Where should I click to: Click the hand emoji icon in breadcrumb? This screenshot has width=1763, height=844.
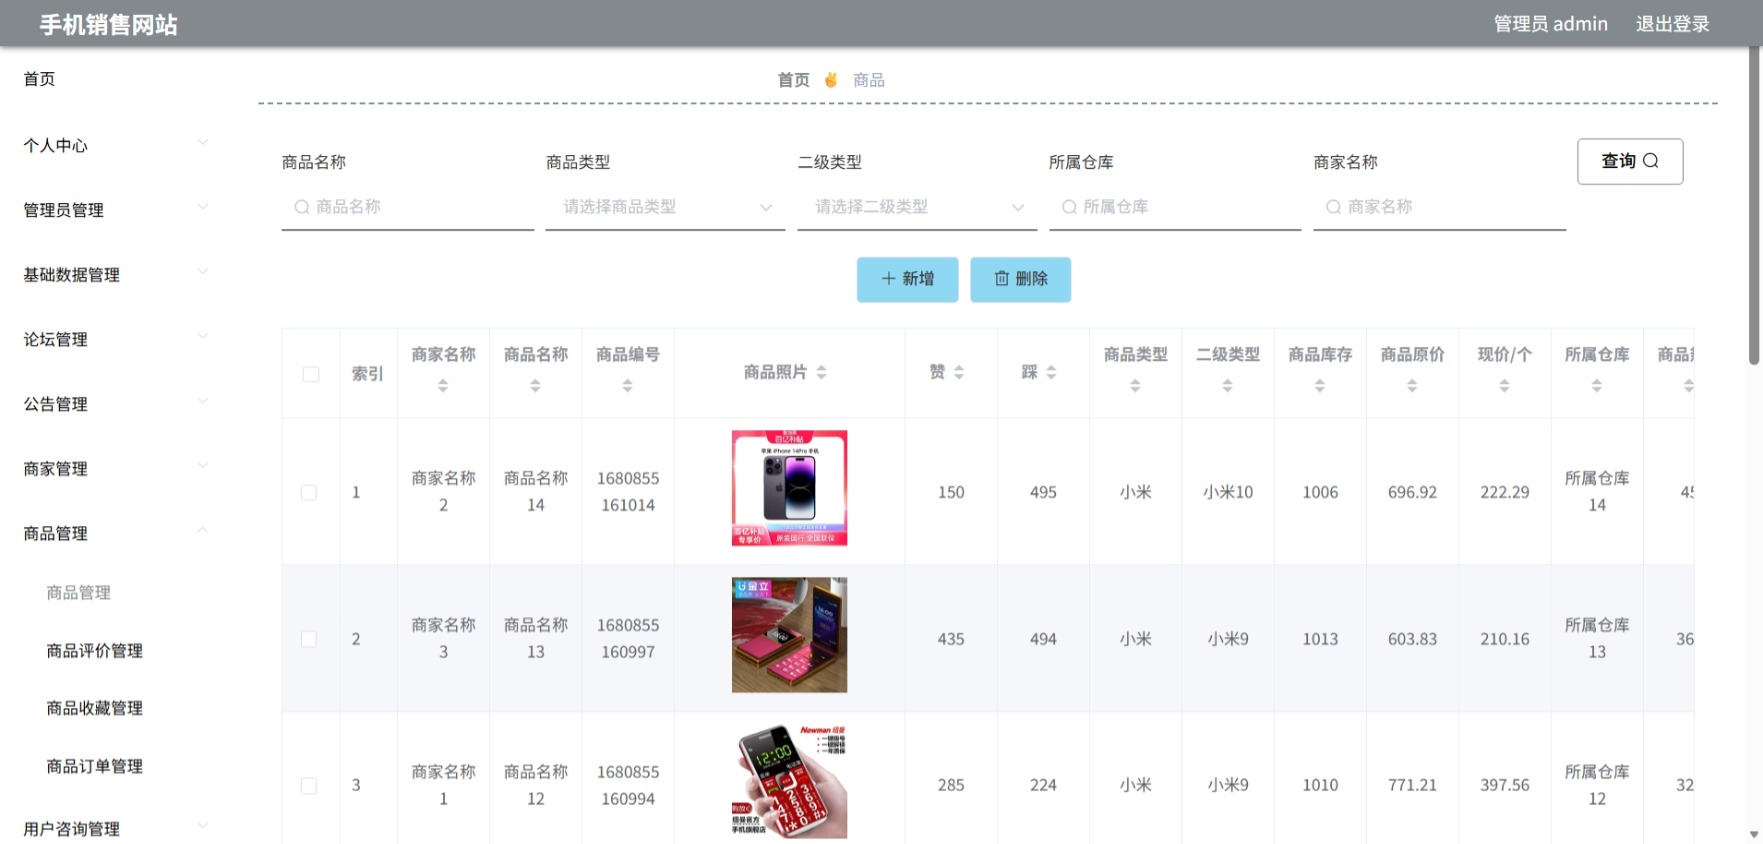point(830,80)
